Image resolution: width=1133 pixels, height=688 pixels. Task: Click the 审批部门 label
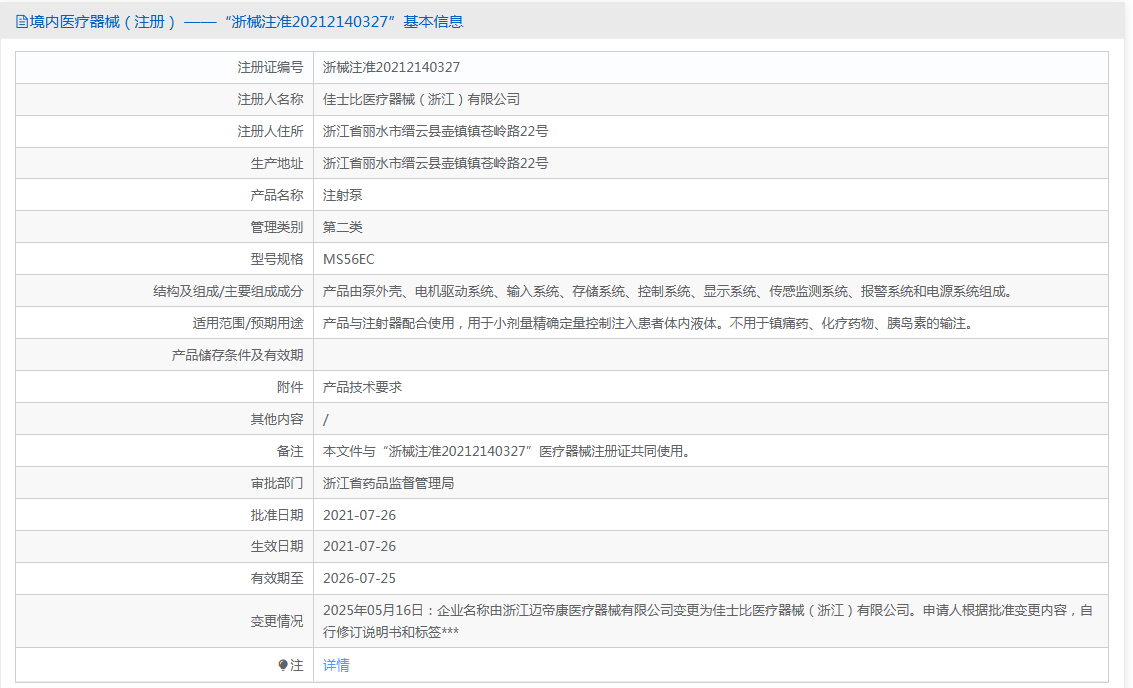[x=277, y=483]
